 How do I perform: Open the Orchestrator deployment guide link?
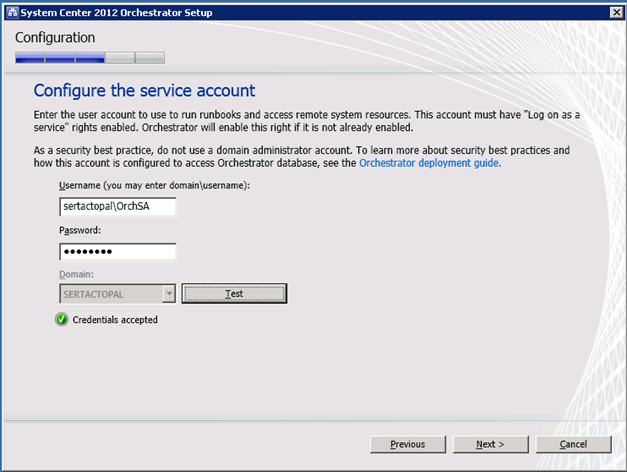[430, 163]
